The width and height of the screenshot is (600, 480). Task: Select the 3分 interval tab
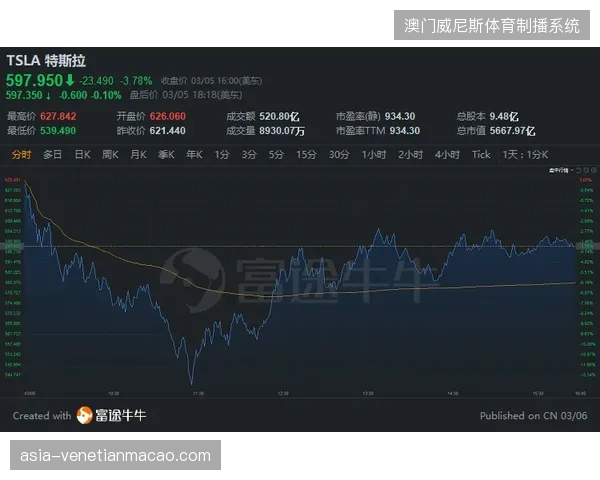pos(249,155)
